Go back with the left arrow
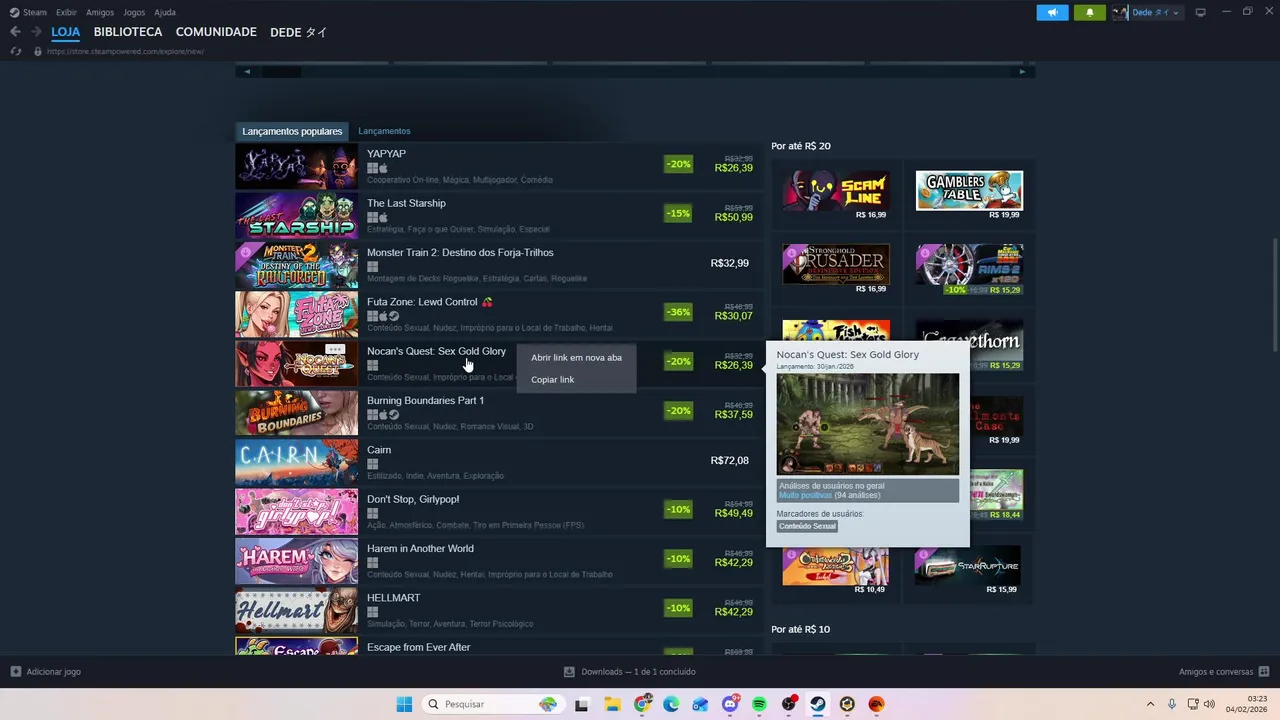This screenshot has height=720, width=1280. (15, 32)
